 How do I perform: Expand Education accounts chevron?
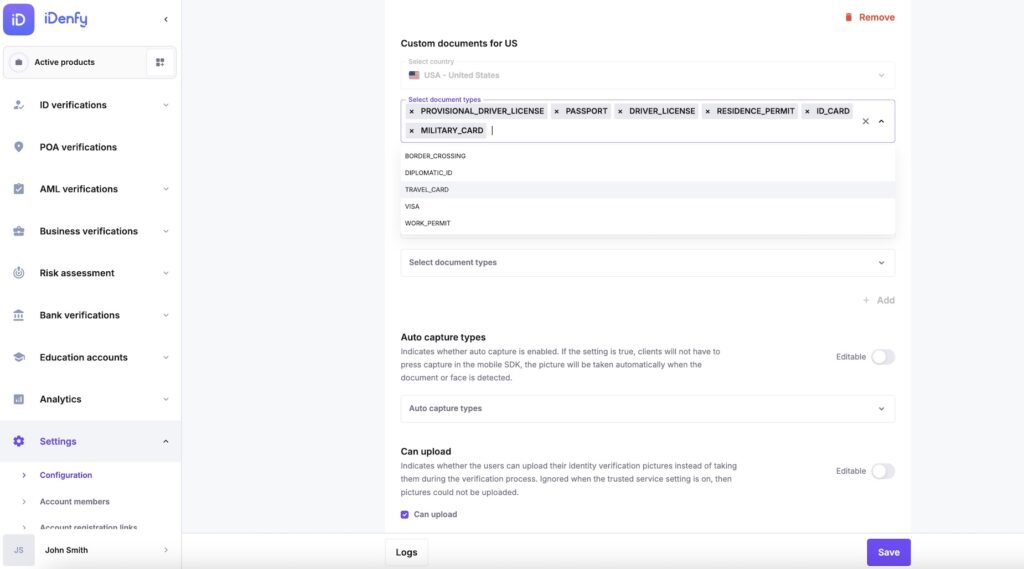click(166, 357)
